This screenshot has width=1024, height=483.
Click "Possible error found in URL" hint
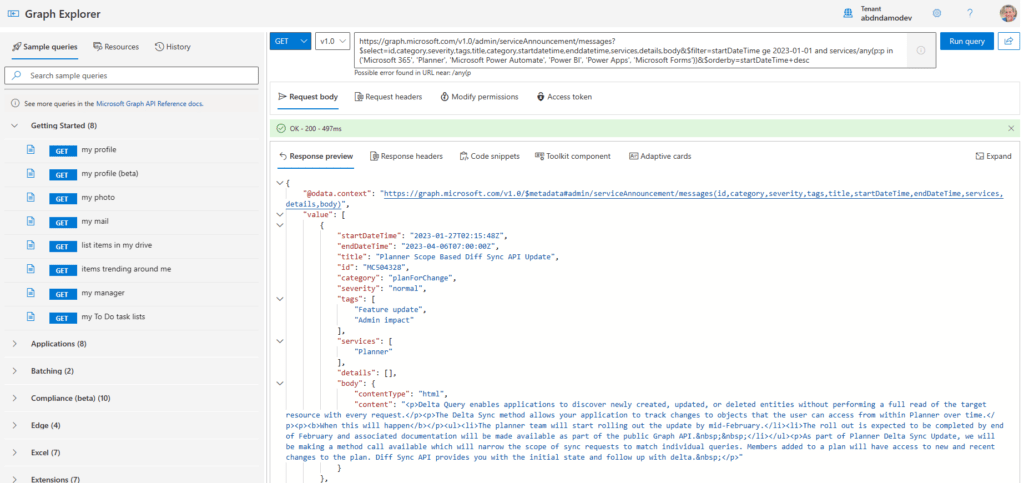pos(413,72)
